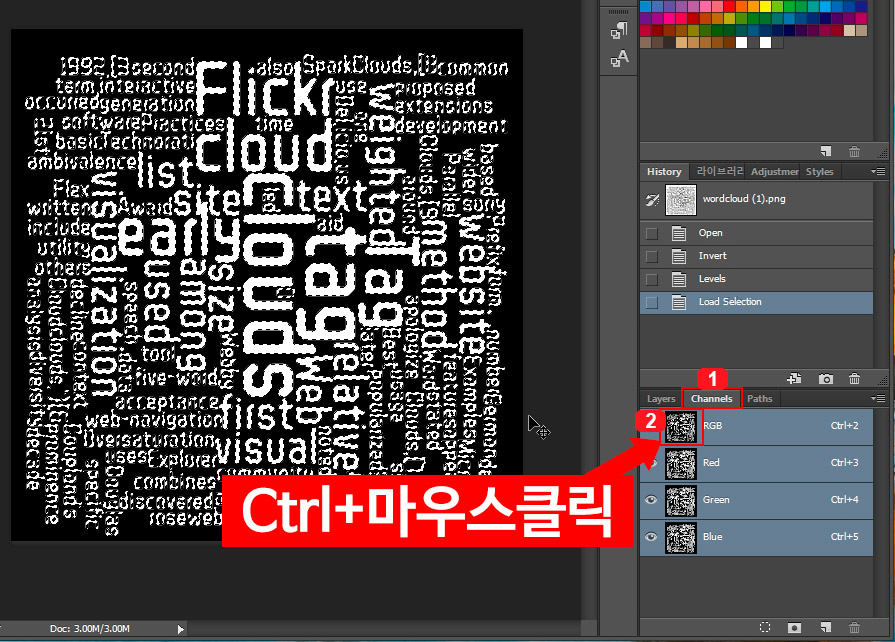The height and width of the screenshot is (642, 895).
Task: Click the Blue channel thumbnail
Action: coord(681,538)
